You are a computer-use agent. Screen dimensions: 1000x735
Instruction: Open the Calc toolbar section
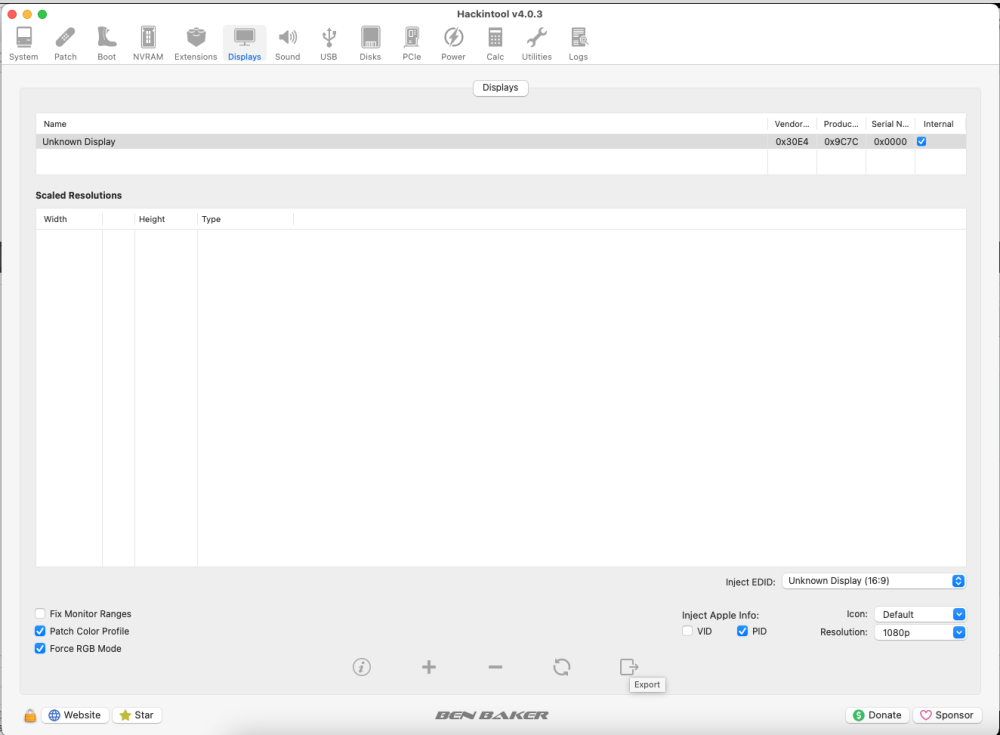click(x=495, y=44)
